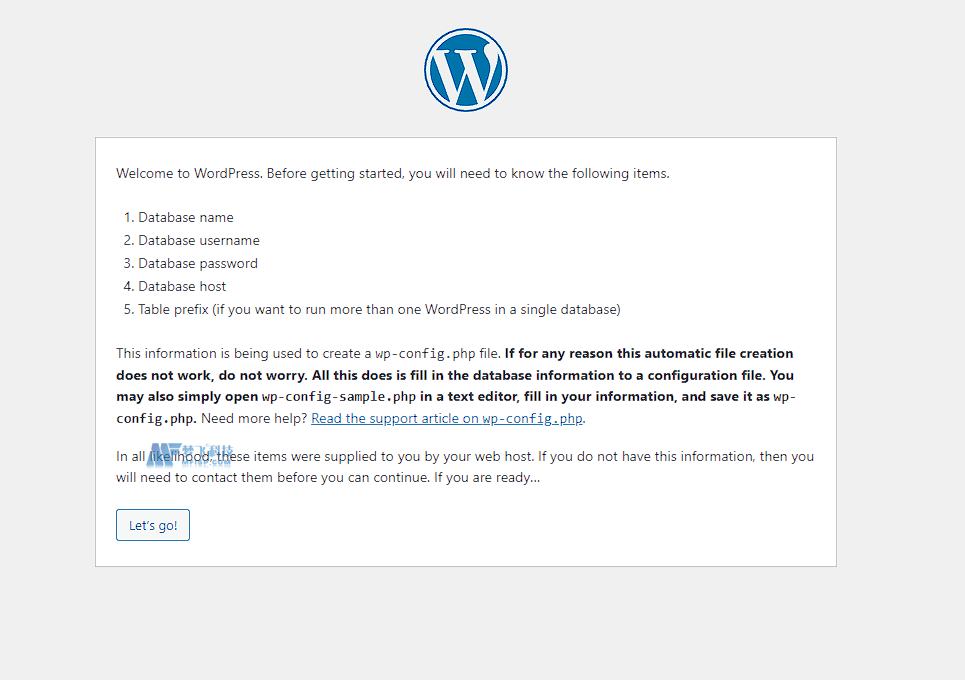Click the 'save it as' bold text
Image resolution: width=965 pixels, height=680 pixels.
click(x=740, y=397)
